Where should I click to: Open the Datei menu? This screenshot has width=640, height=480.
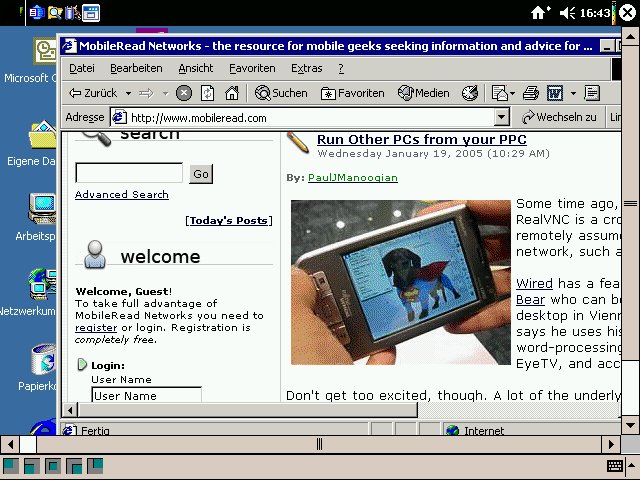coord(82,68)
